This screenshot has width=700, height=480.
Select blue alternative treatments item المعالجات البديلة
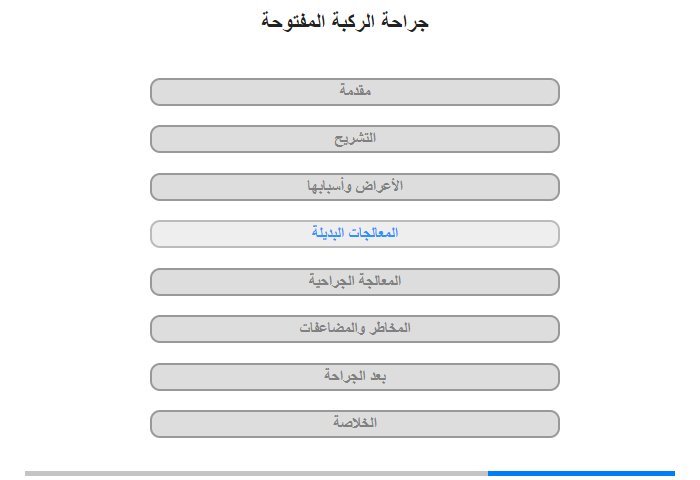point(354,234)
